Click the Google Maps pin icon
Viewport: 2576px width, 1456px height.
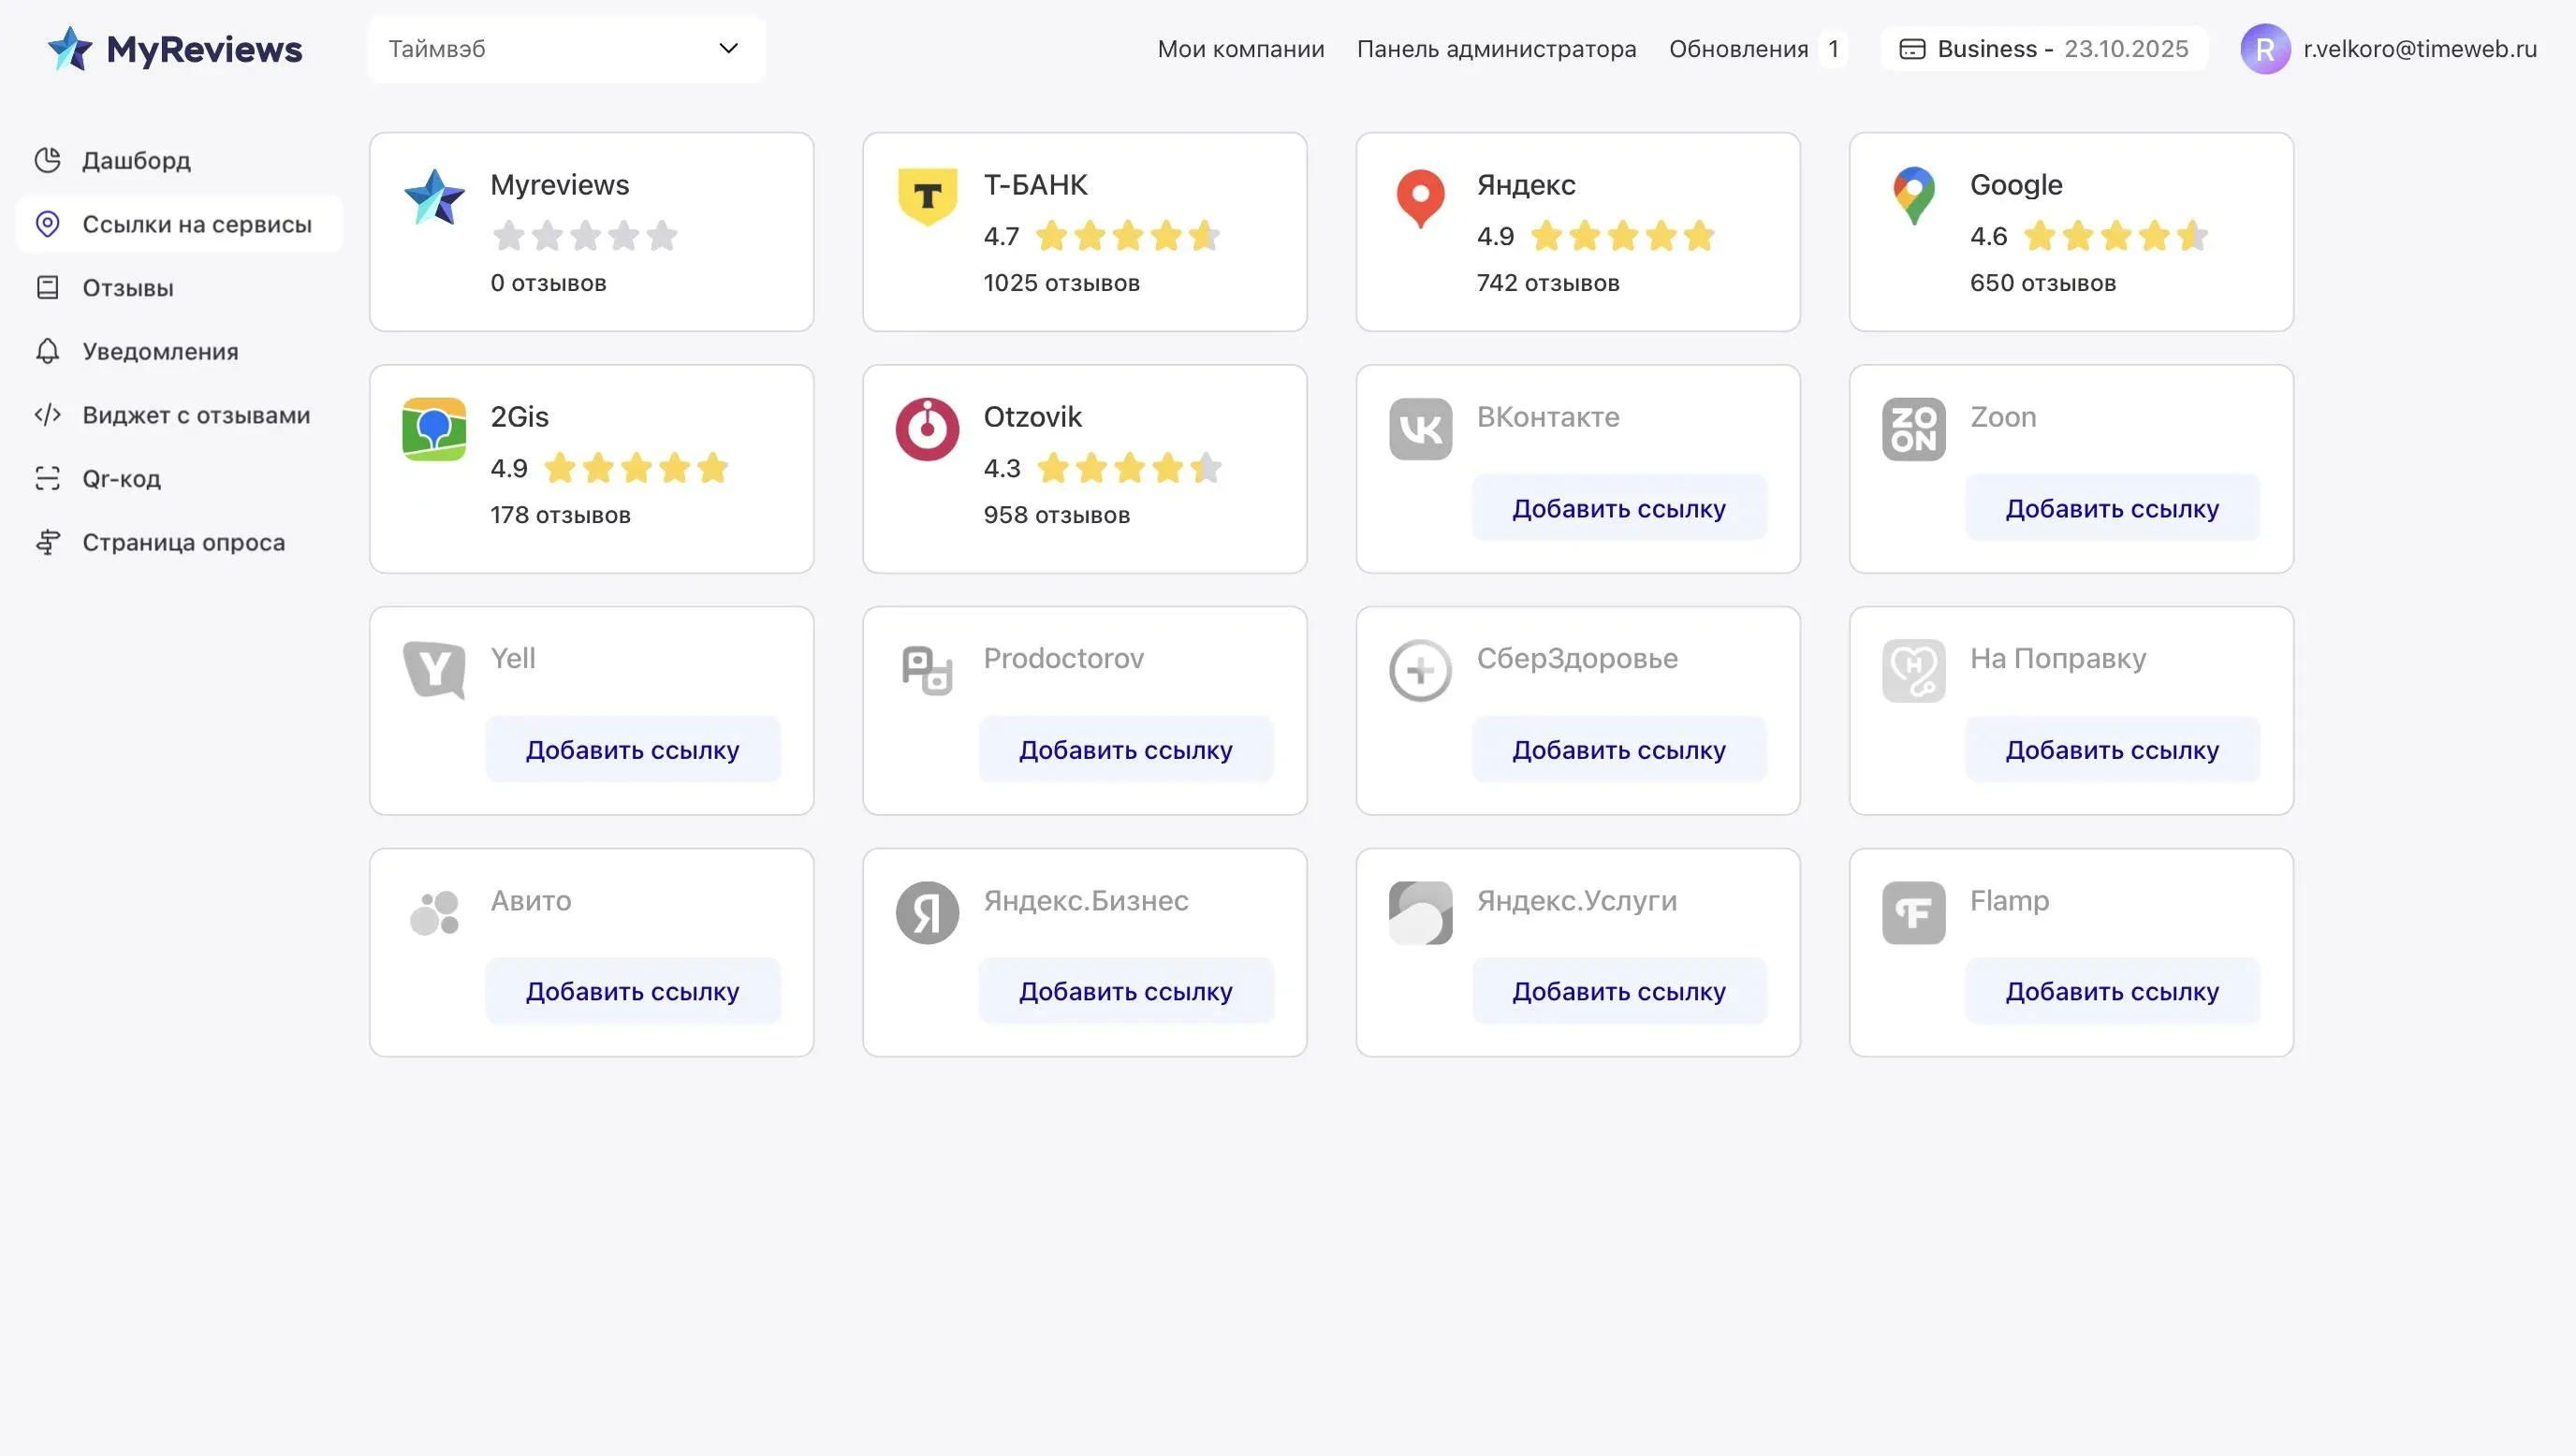pyautogui.click(x=1913, y=195)
